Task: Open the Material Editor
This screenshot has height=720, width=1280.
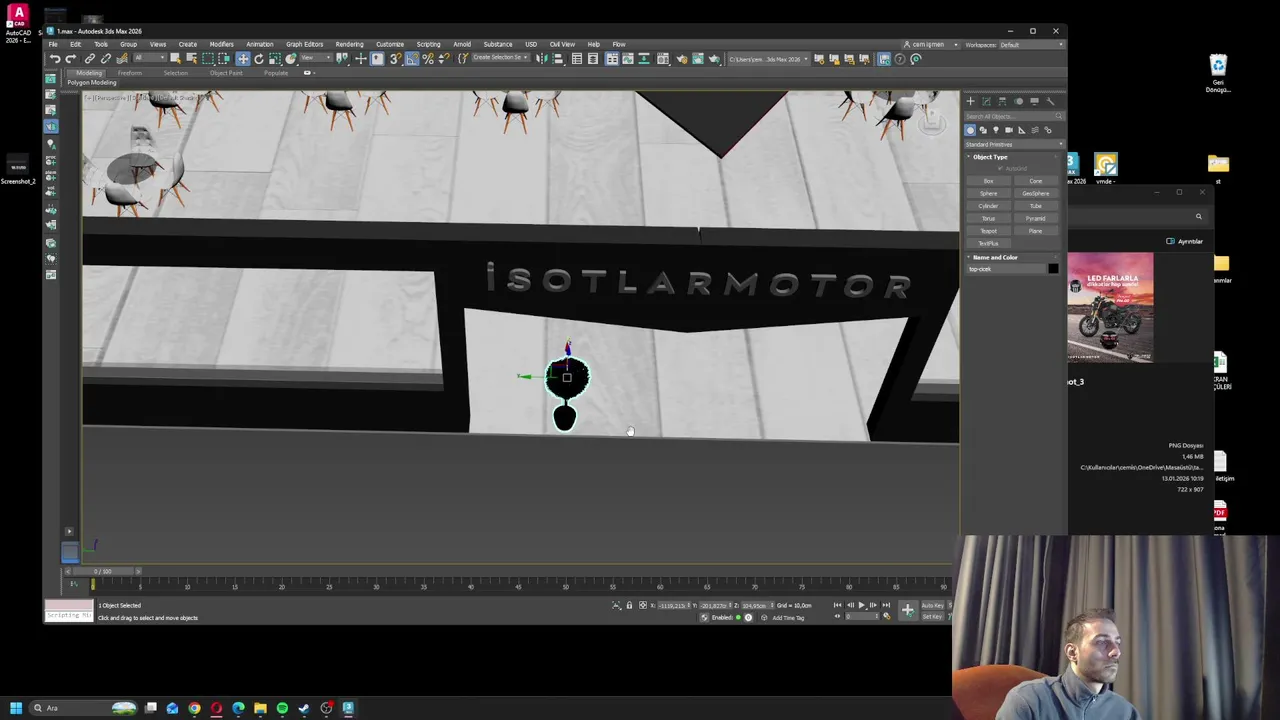Action: 662,58
